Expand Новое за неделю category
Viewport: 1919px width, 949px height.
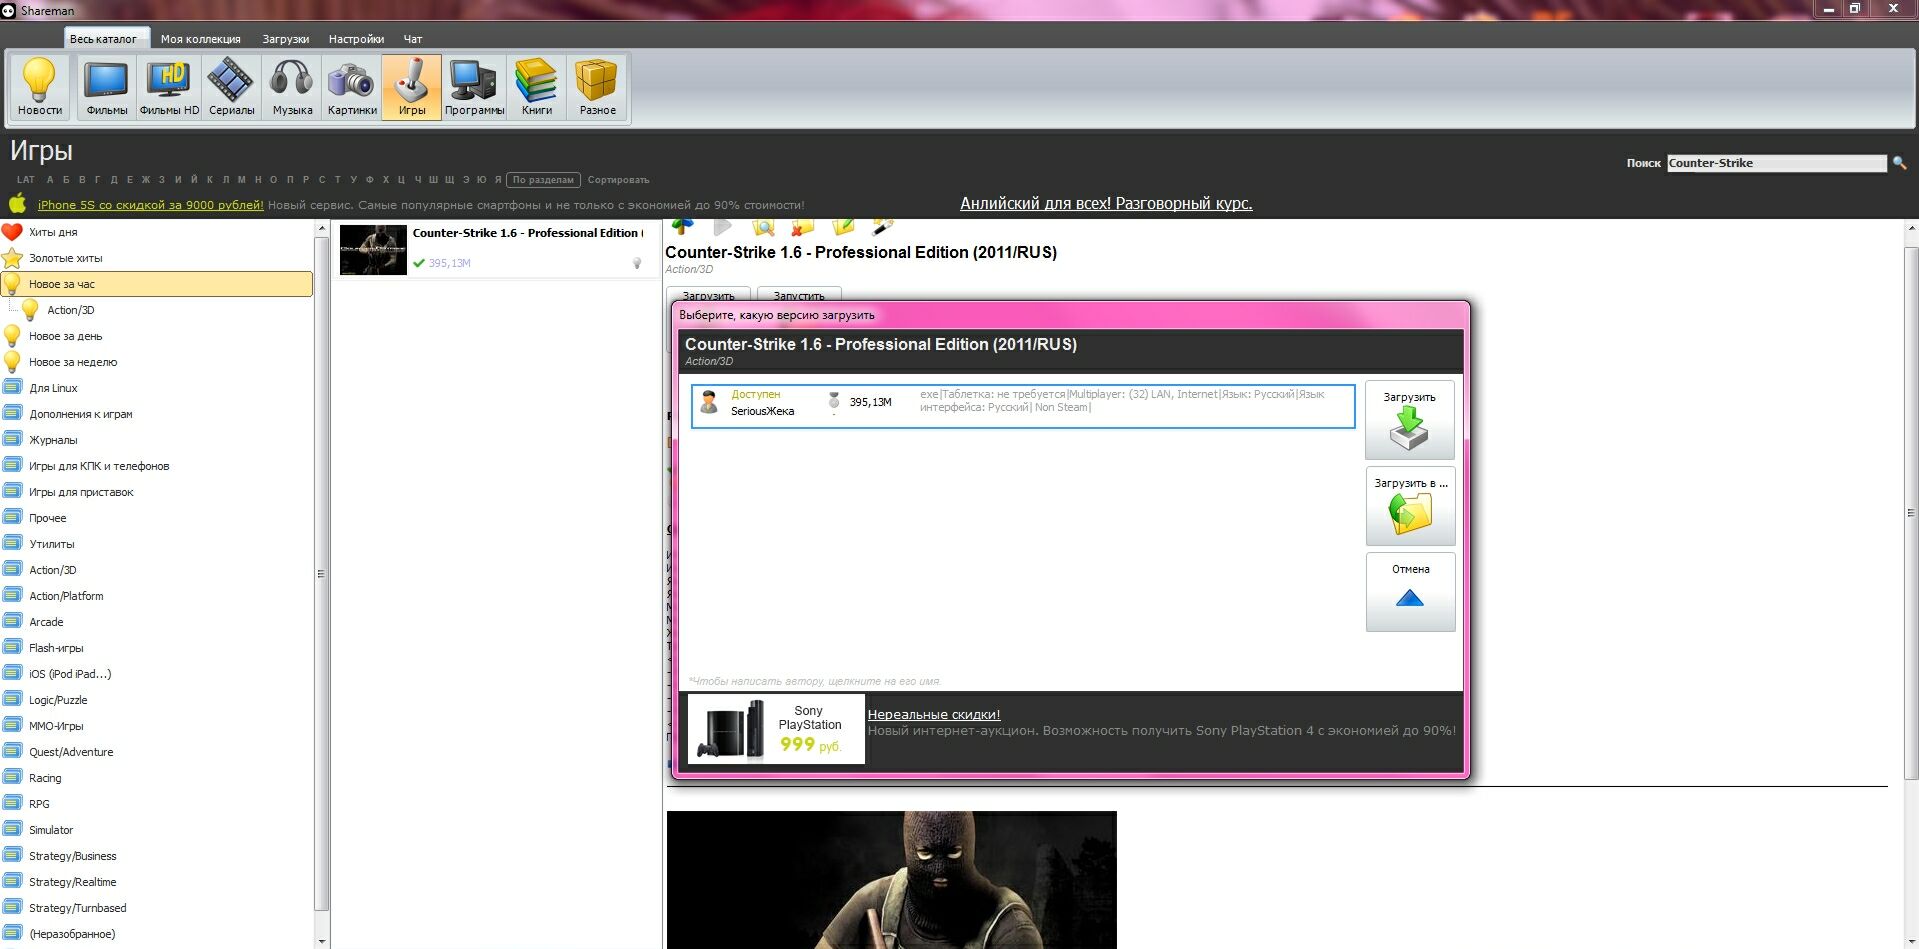click(x=73, y=362)
